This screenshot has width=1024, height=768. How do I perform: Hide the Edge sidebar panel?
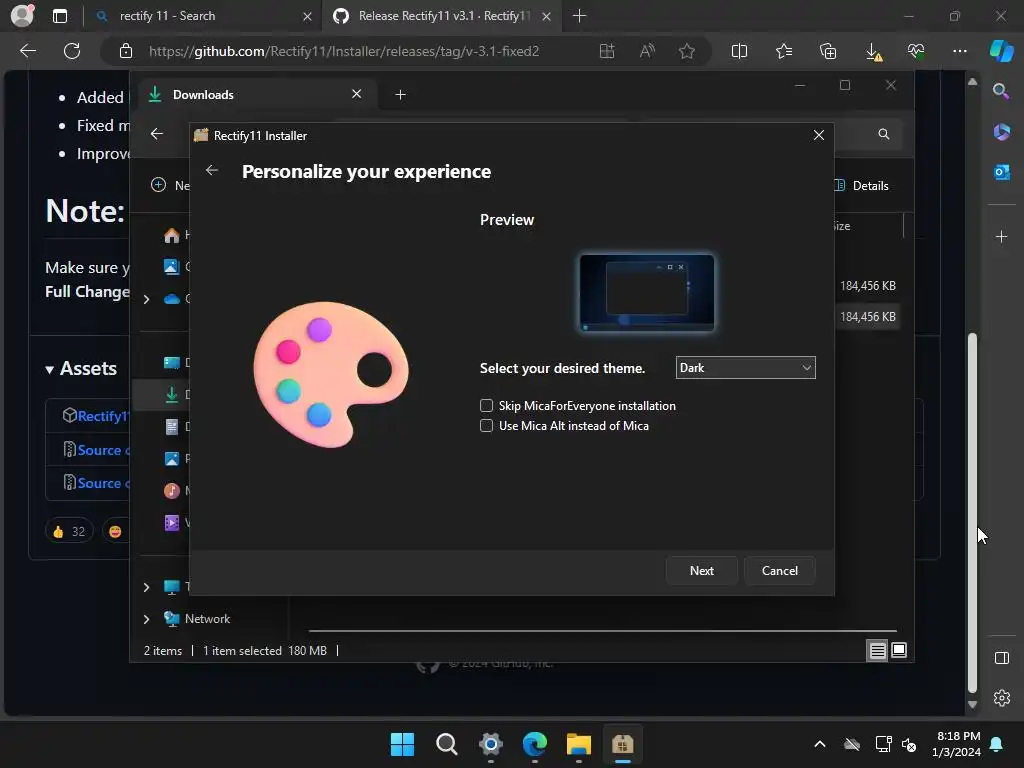1002,658
